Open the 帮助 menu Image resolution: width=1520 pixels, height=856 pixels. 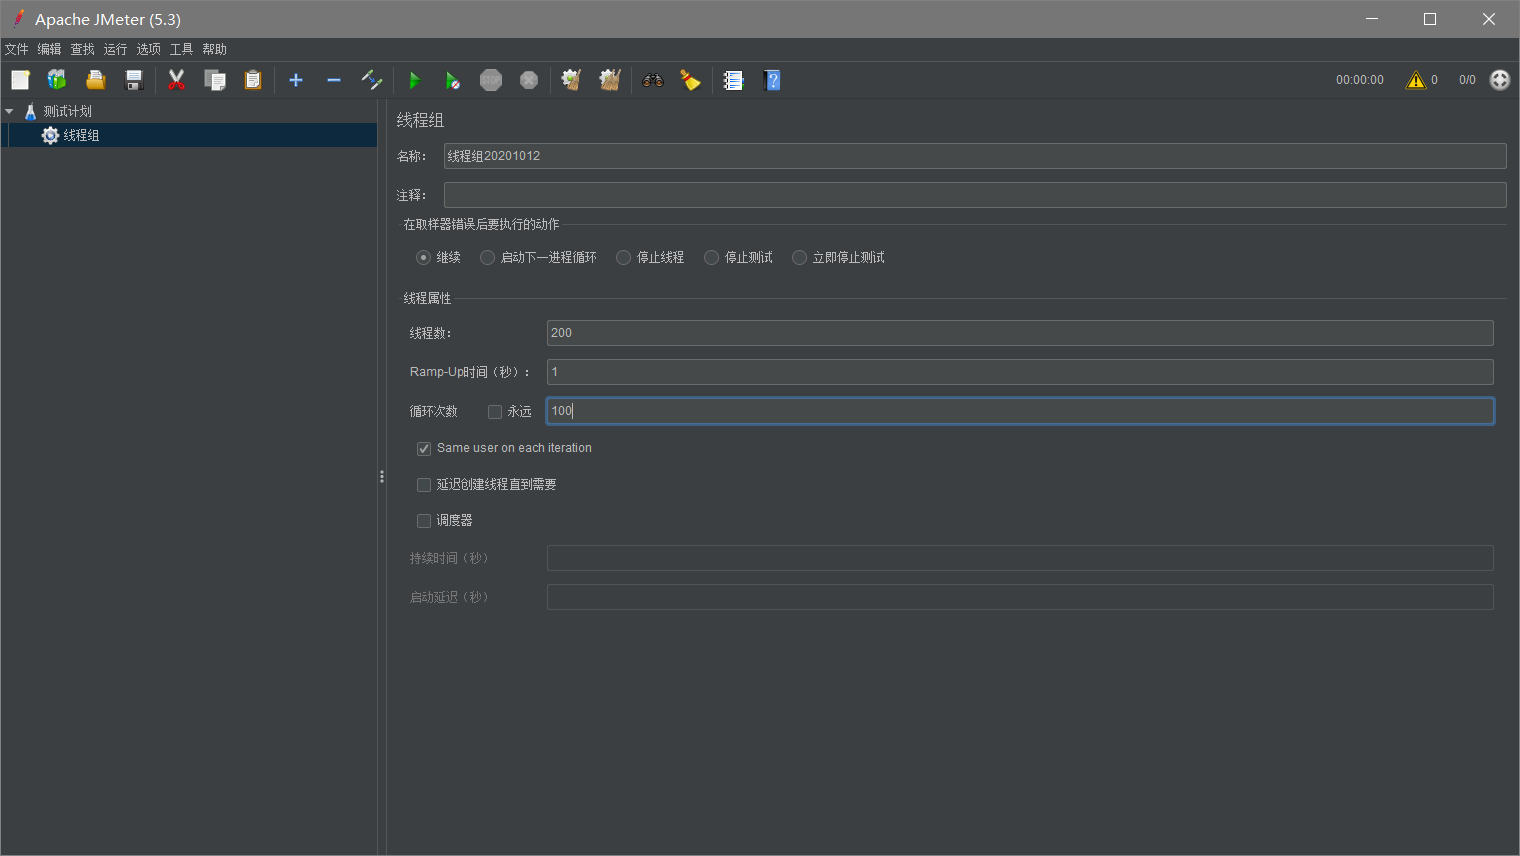pos(214,49)
